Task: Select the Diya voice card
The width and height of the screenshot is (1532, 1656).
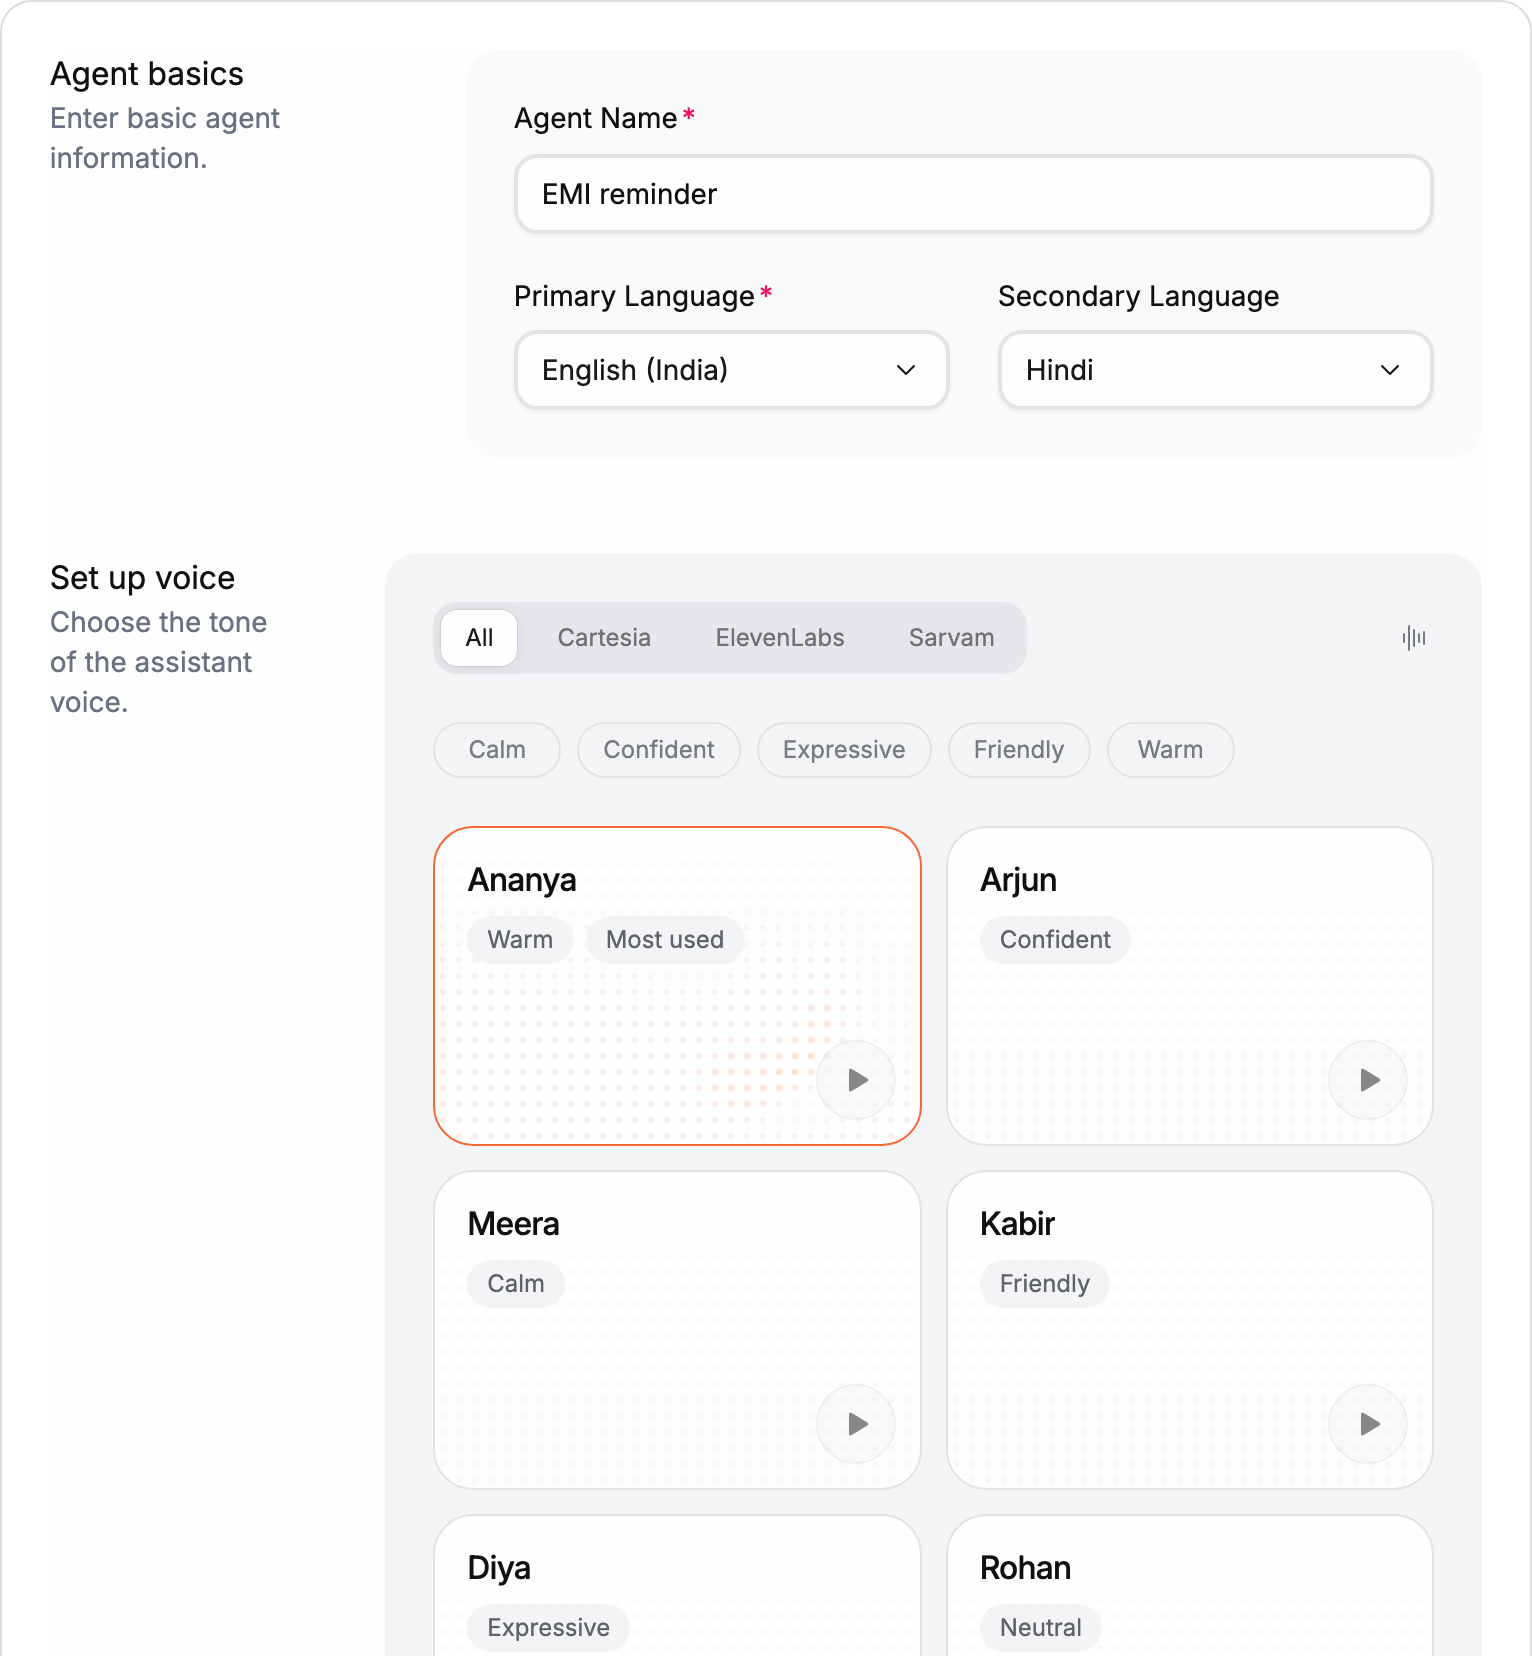Action: pos(677,1586)
